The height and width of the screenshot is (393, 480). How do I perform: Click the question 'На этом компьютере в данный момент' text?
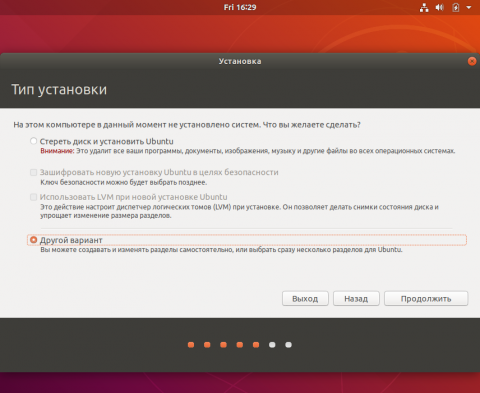[x=187, y=125]
